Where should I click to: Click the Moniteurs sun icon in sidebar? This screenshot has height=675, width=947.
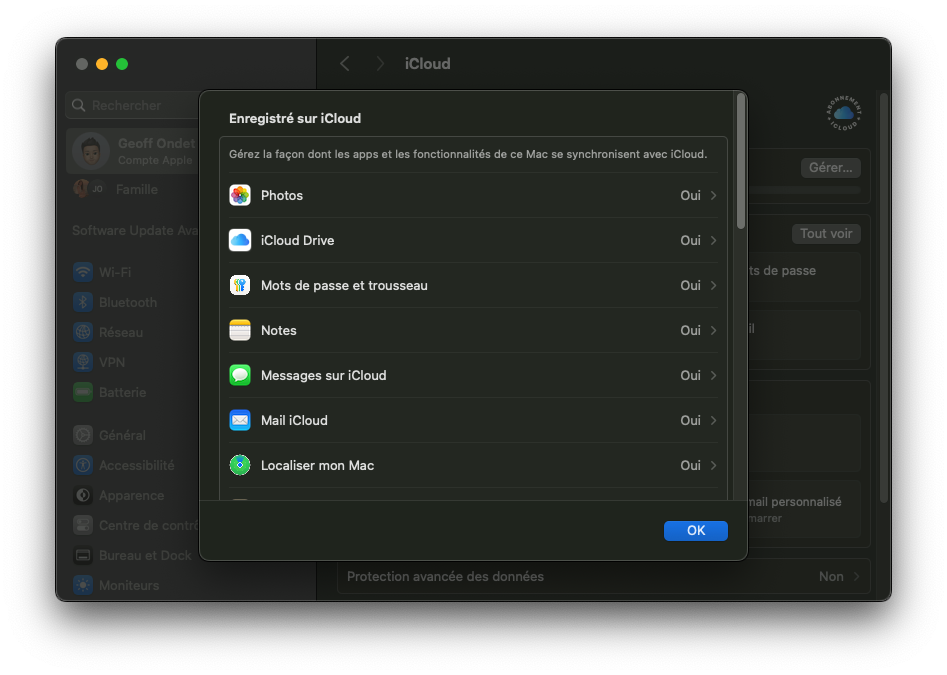tap(83, 585)
